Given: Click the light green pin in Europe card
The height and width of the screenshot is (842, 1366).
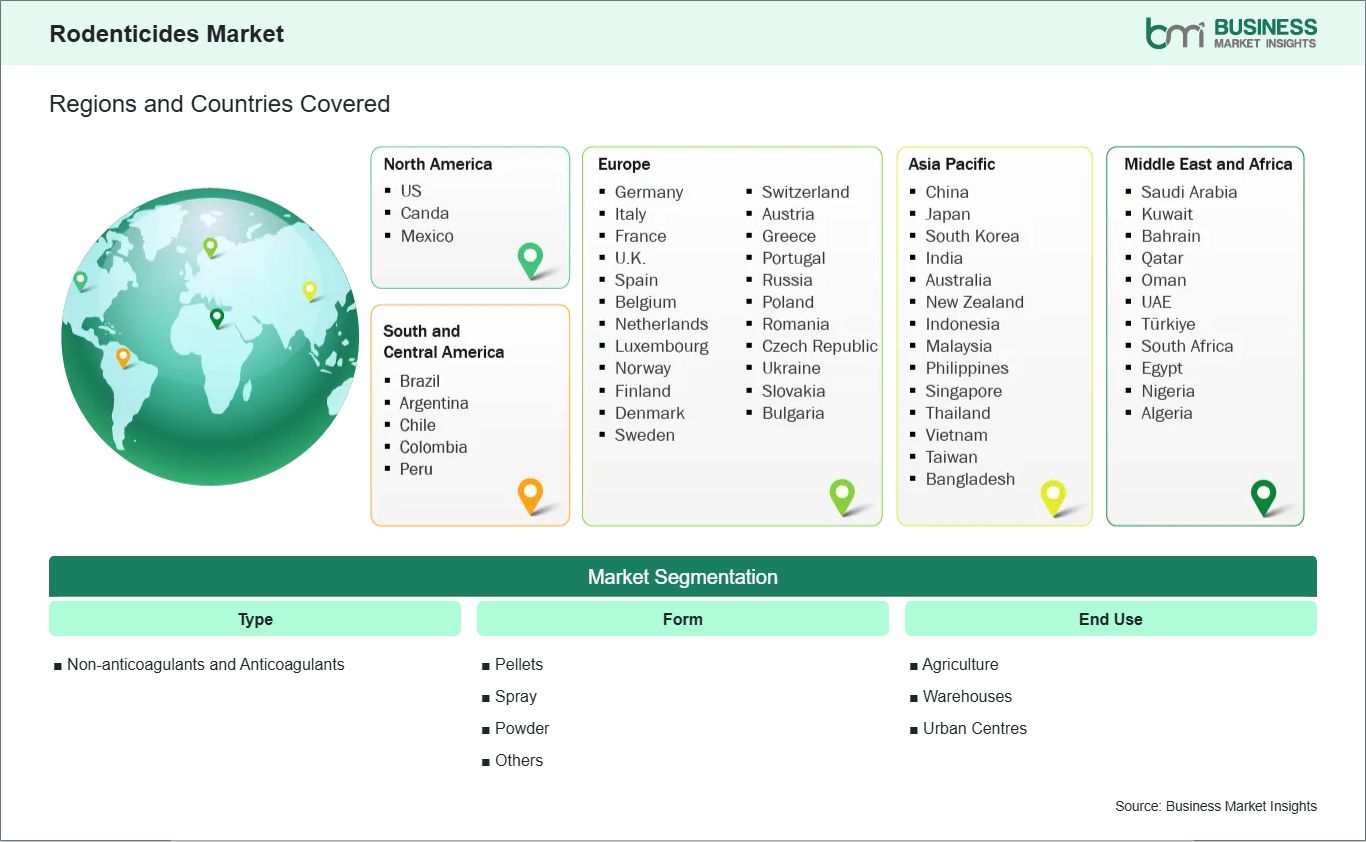Looking at the screenshot, I should [842, 494].
